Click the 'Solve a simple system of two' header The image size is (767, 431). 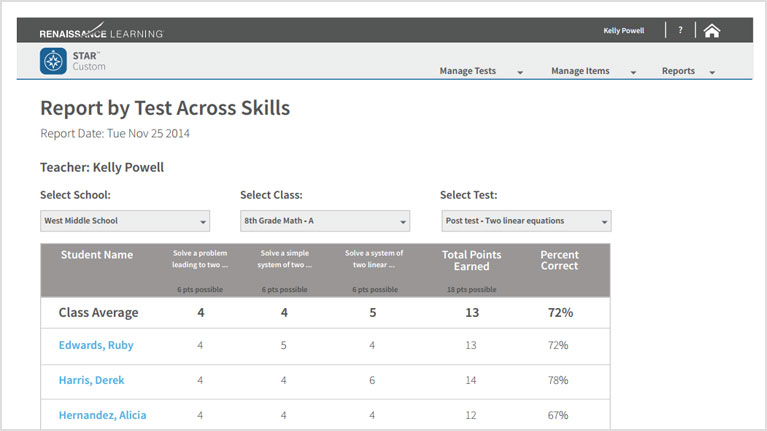pos(284,259)
